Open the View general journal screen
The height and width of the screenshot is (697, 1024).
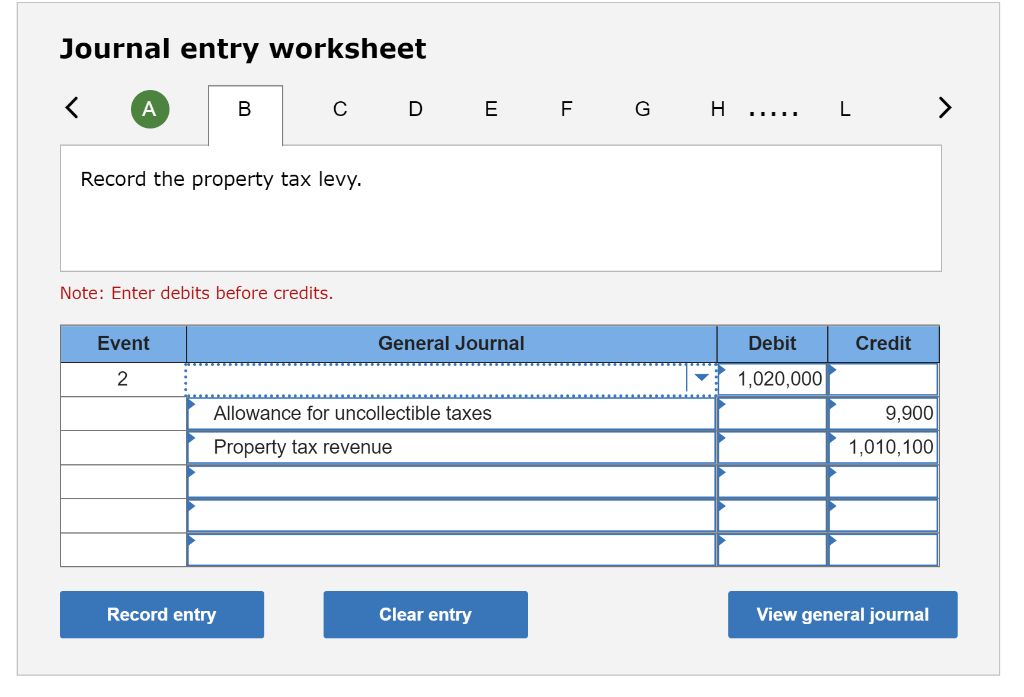(x=842, y=614)
